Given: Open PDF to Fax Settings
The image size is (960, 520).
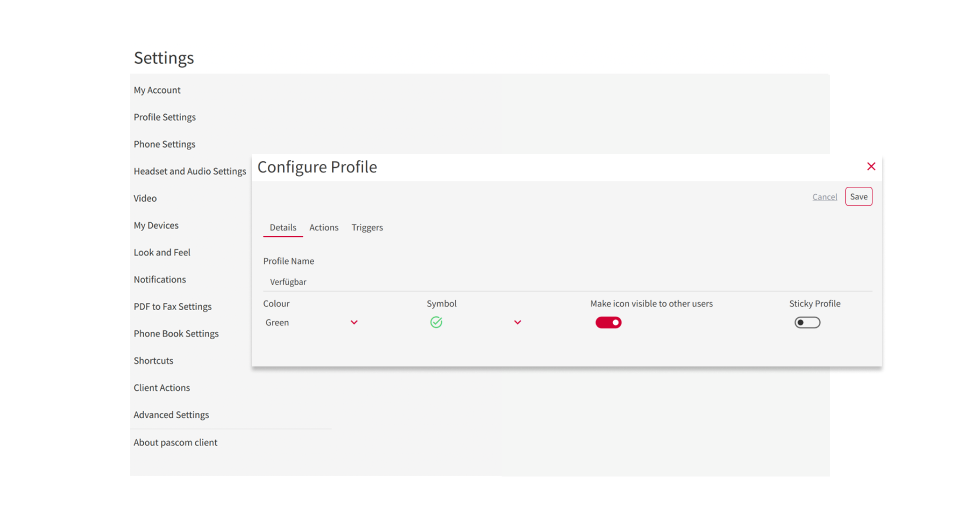Looking at the screenshot, I should [x=173, y=306].
